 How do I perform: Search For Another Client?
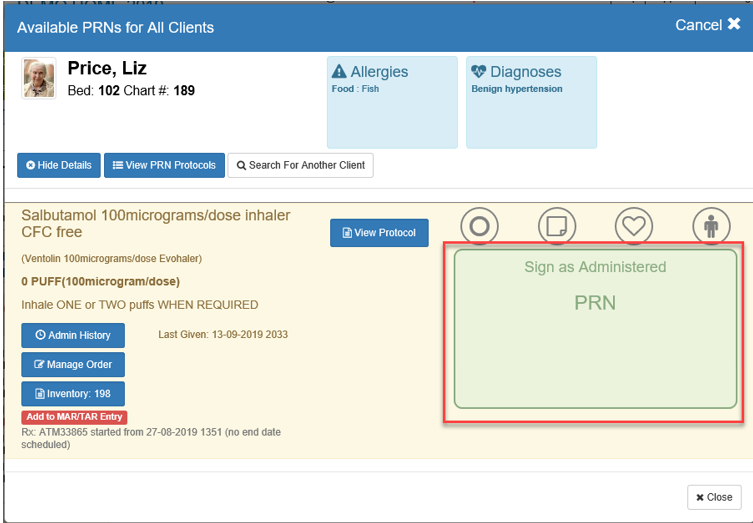click(300, 165)
